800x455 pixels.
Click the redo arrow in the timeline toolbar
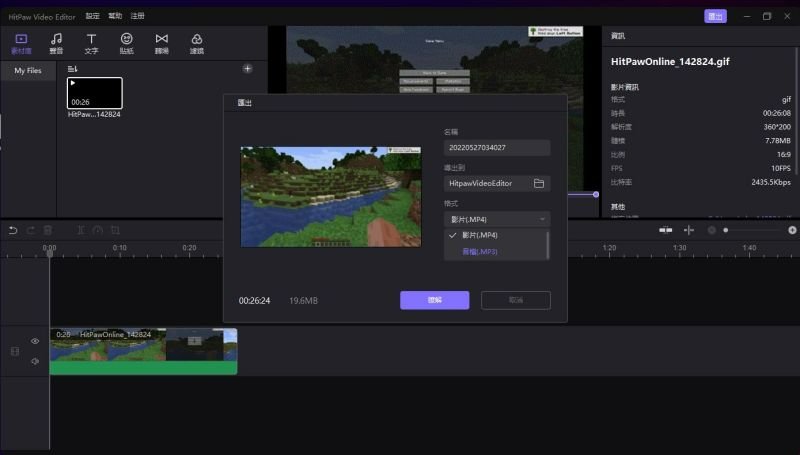point(31,230)
